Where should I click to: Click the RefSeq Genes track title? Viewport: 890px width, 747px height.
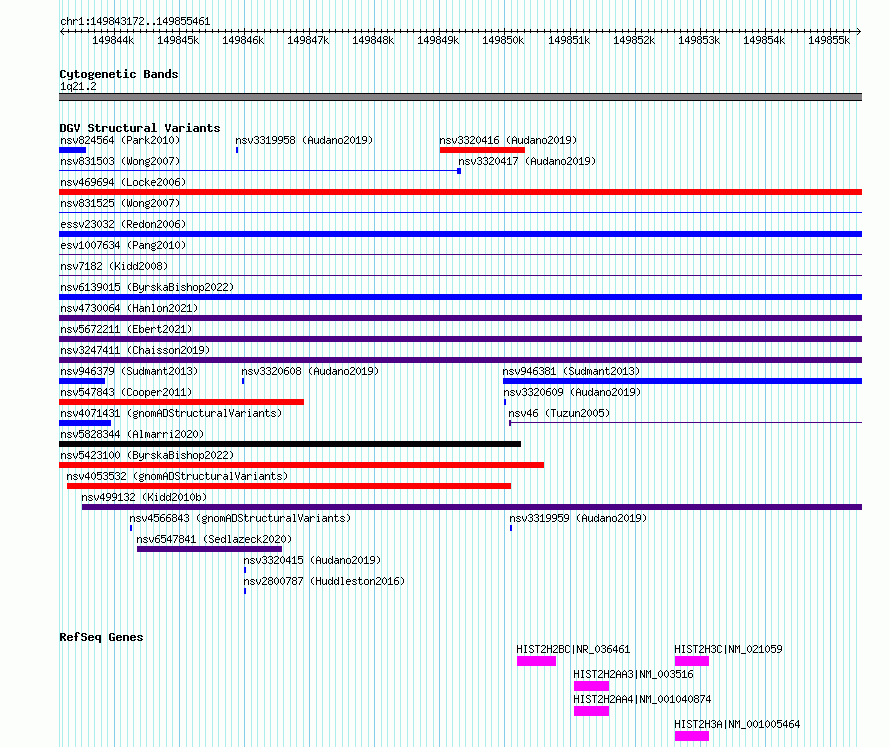(x=101, y=637)
